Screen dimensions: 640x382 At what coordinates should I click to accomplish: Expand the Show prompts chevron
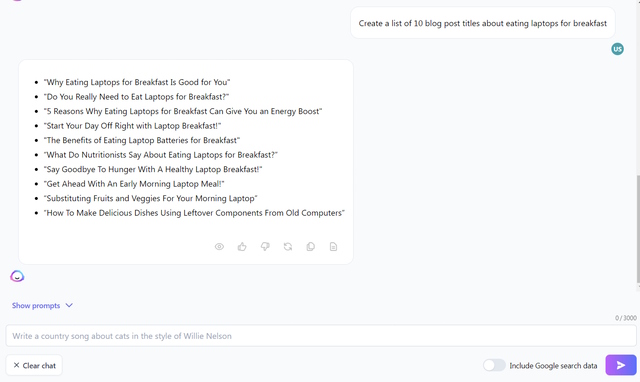69,305
